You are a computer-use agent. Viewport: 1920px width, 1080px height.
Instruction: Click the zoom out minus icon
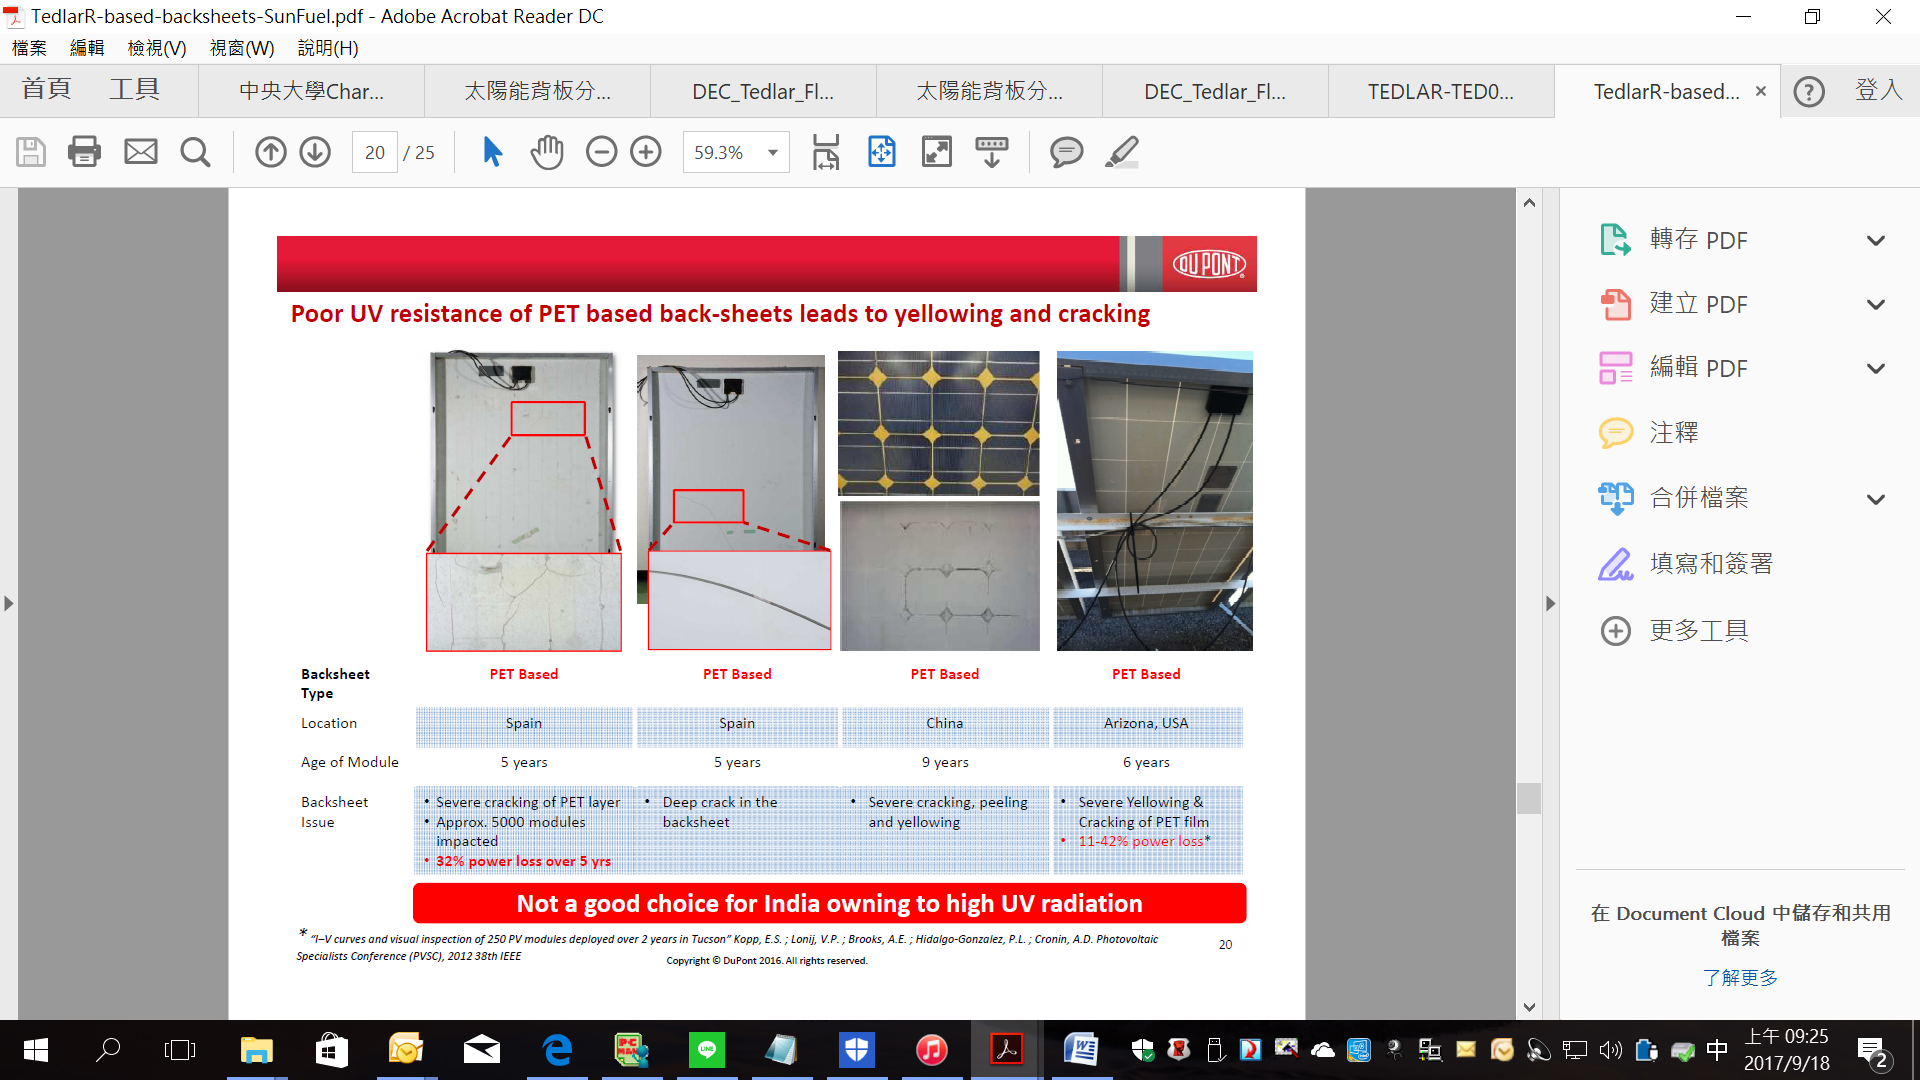click(601, 152)
